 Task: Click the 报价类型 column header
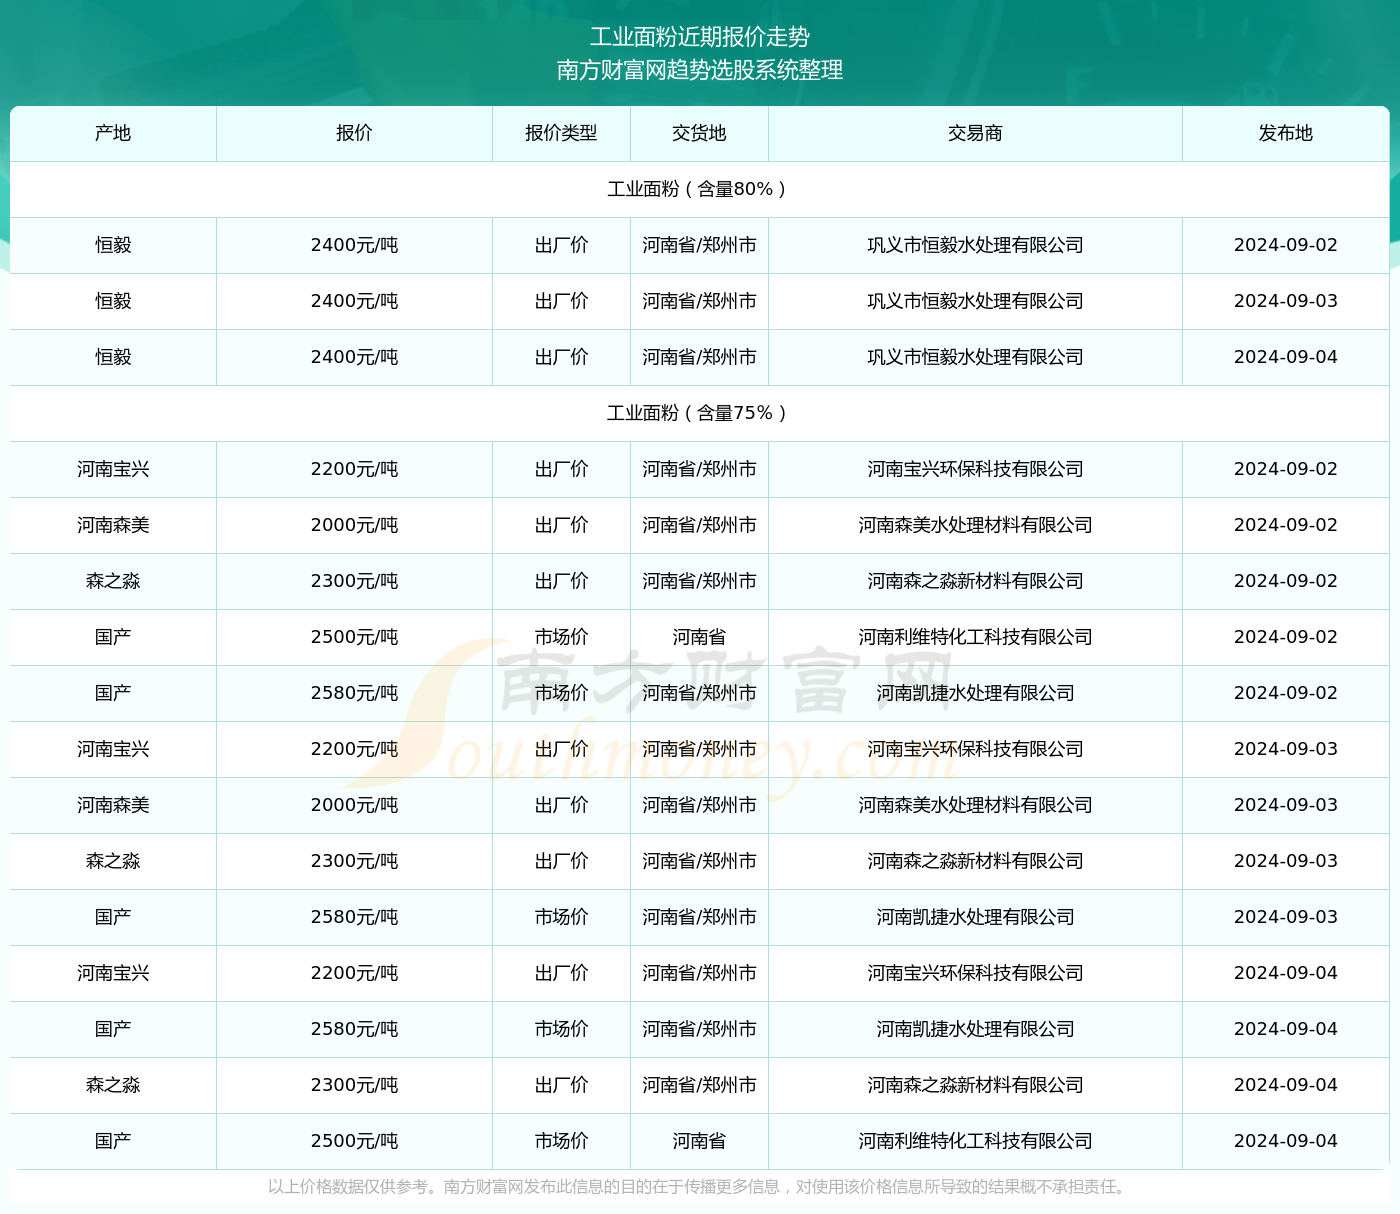[x=561, y=133]
